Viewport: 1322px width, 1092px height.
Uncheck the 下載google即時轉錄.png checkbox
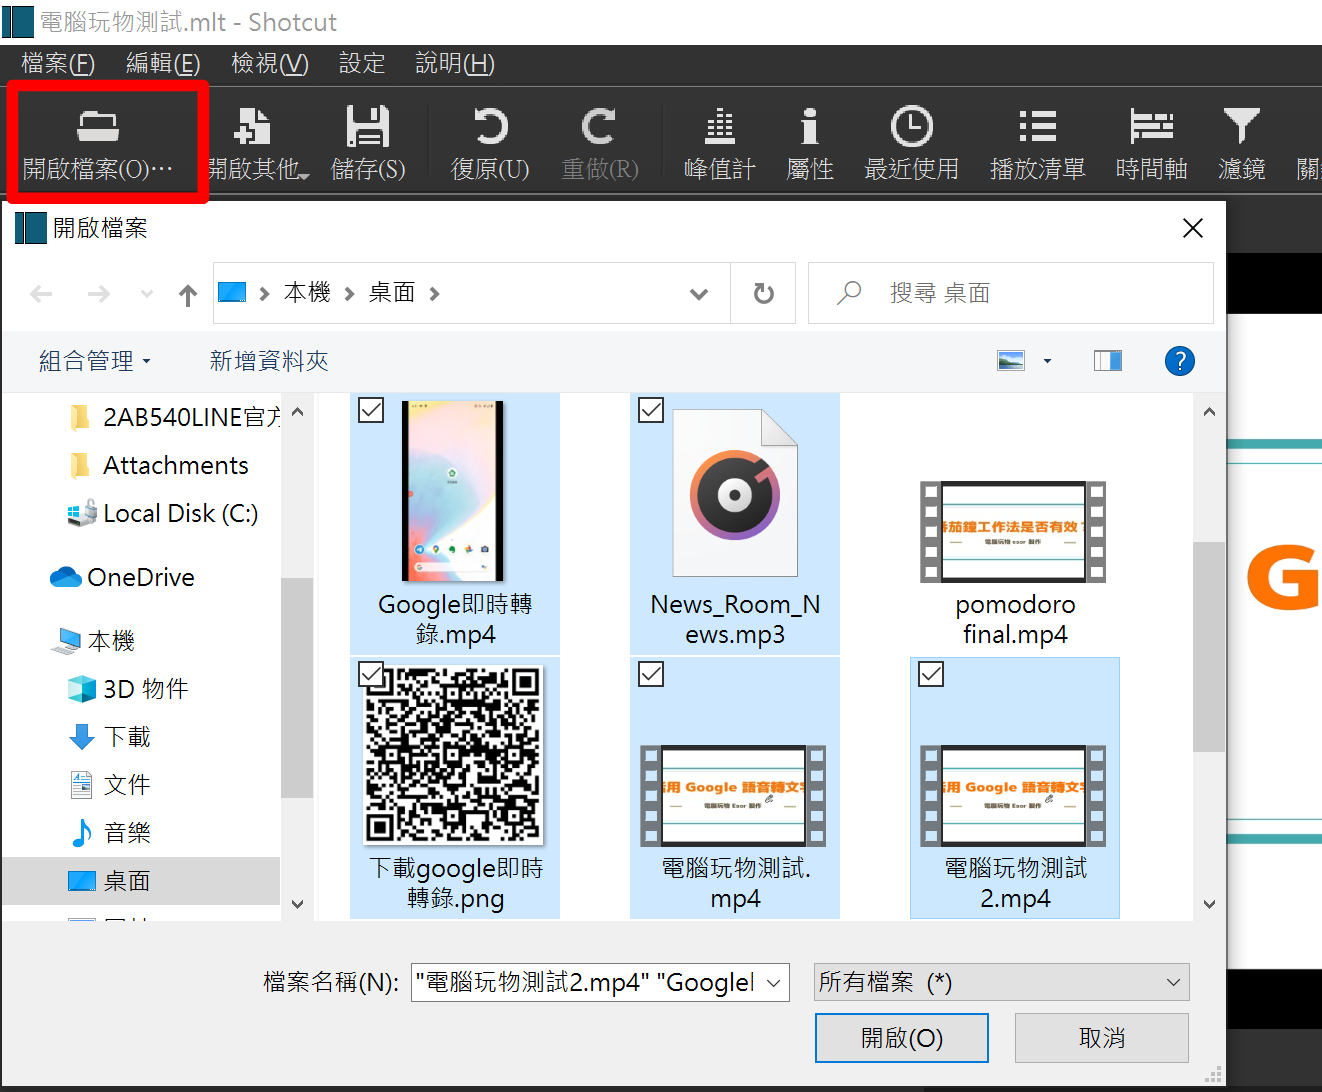[371, 674]
